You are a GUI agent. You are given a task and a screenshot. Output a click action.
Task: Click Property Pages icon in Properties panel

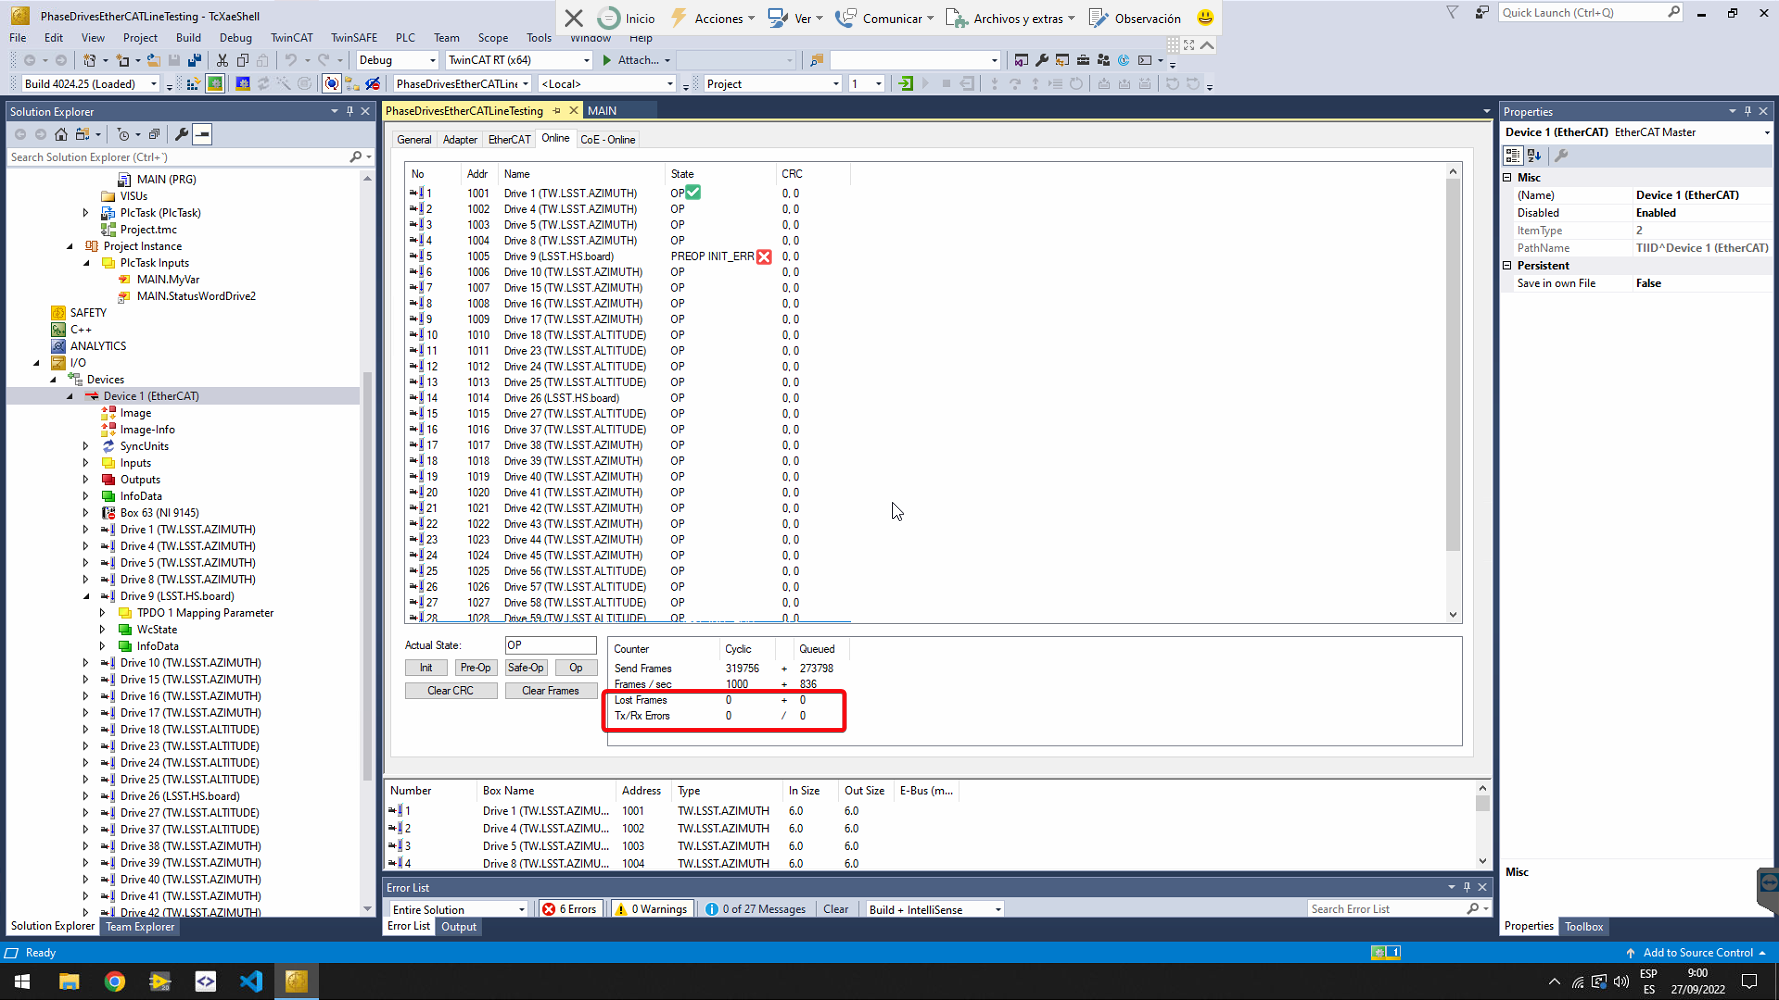coord(1561,156)
